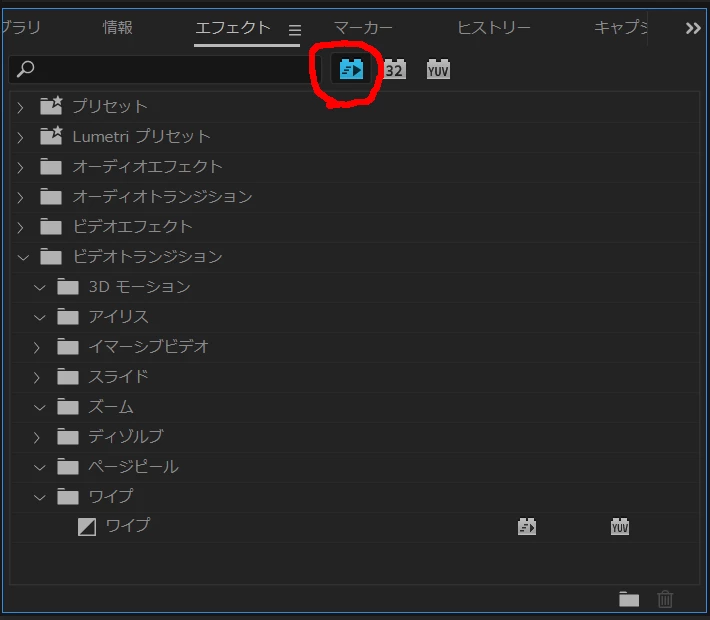Select the プリセット starred folder icon
This screenshot has height=620, width=710.
click(51, 106)
